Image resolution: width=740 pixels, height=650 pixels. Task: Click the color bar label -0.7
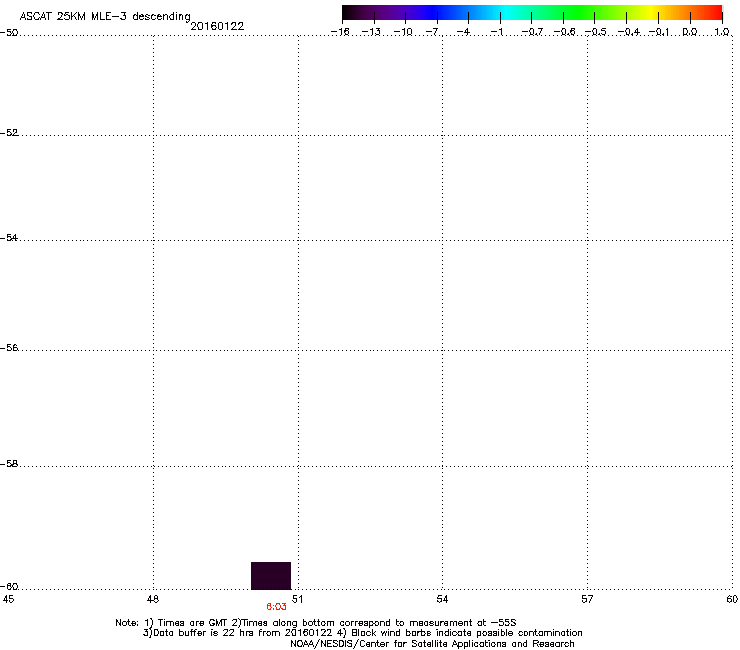click(x=532, y=32)
